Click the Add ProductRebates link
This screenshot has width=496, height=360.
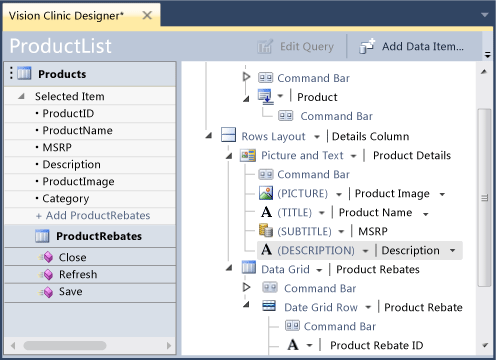point(93,216)
